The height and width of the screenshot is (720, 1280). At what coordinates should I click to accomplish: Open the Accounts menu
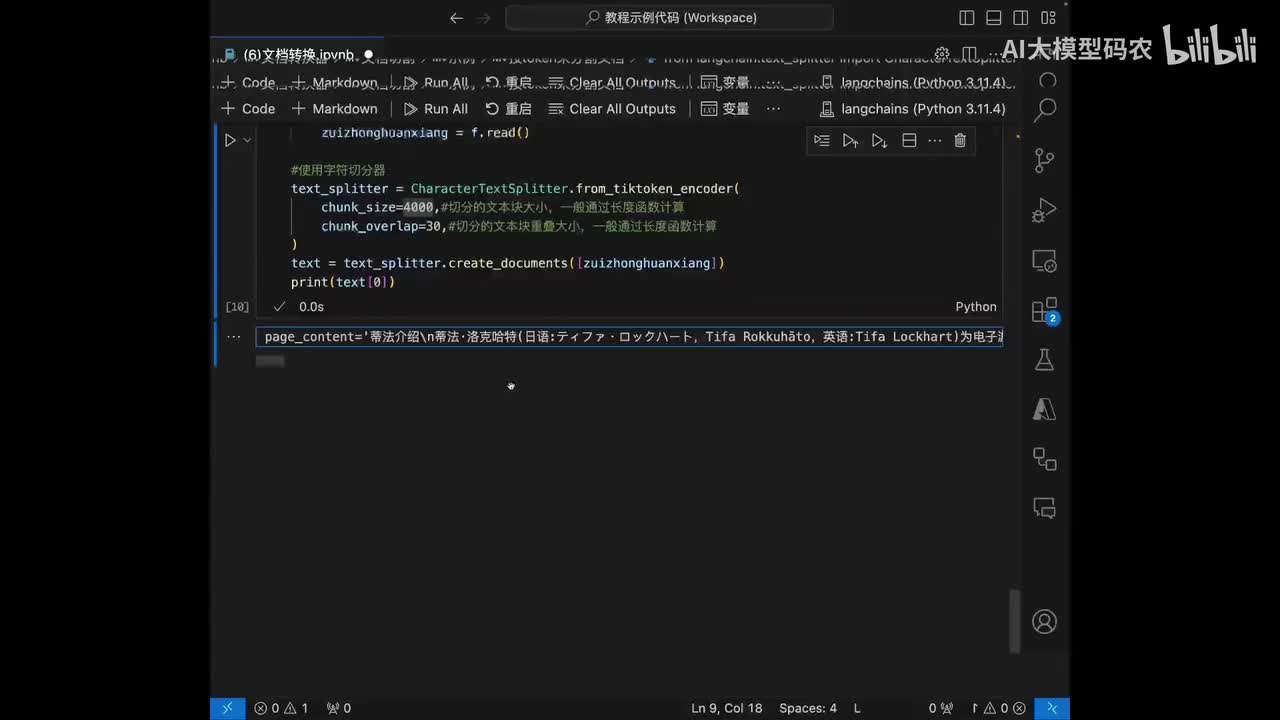[1045, 622]
